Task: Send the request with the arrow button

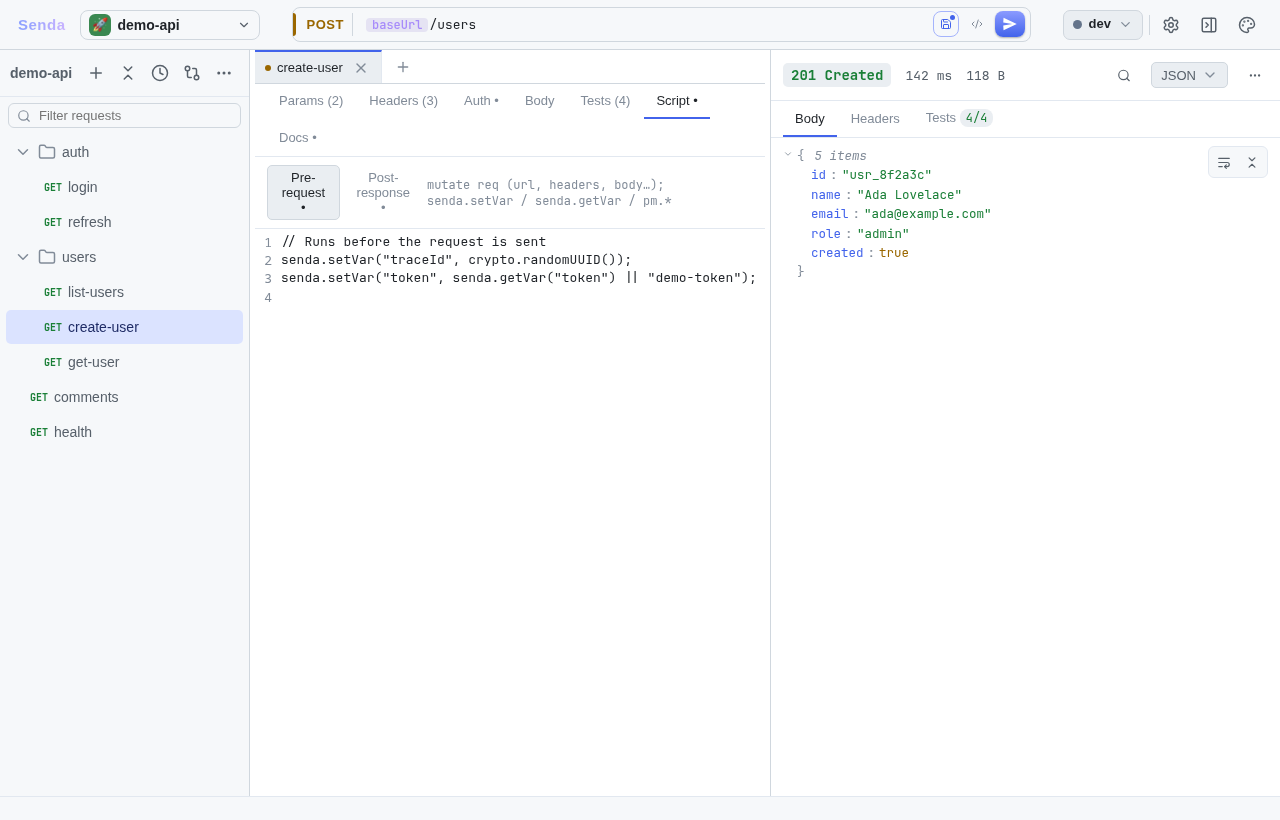Action: click(1010, 24)
